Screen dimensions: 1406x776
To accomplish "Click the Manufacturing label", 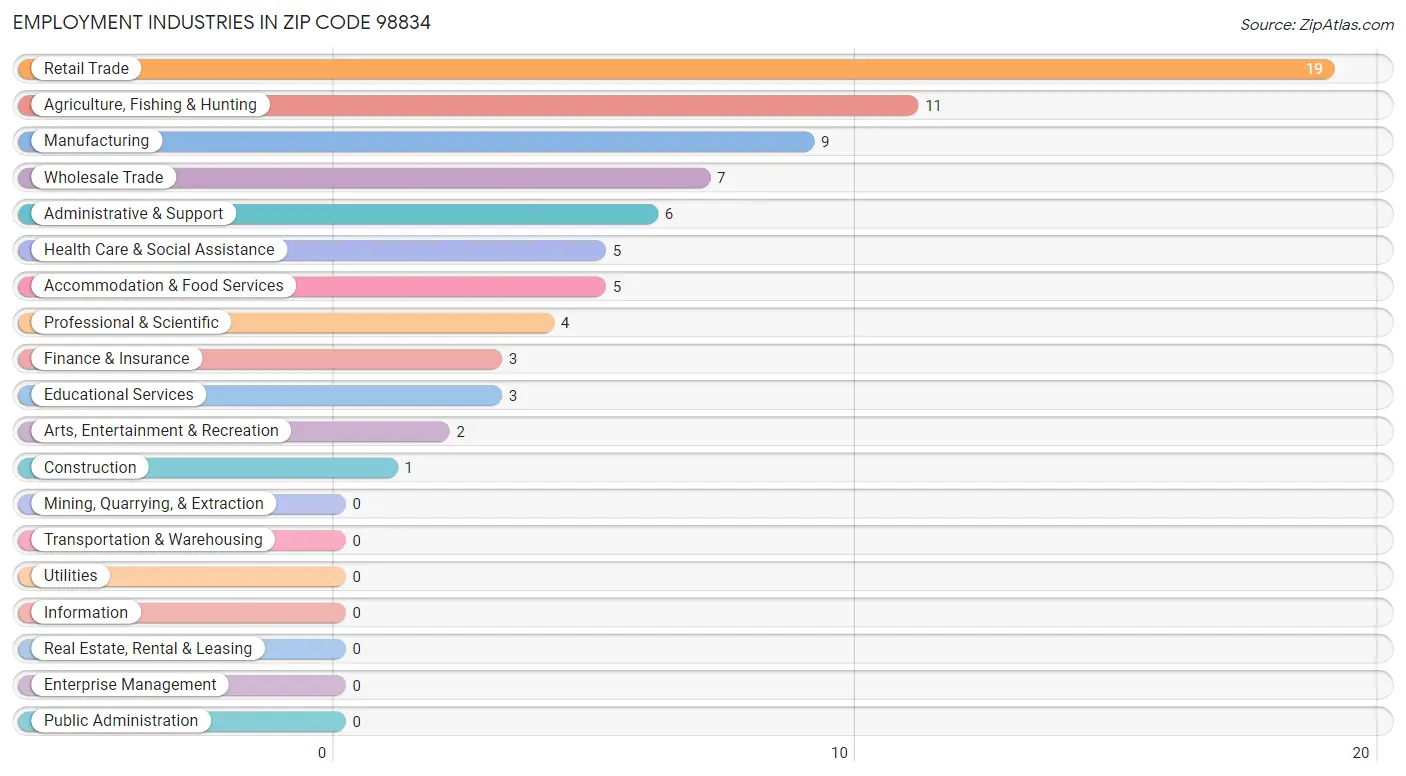I will coord(96,141).
